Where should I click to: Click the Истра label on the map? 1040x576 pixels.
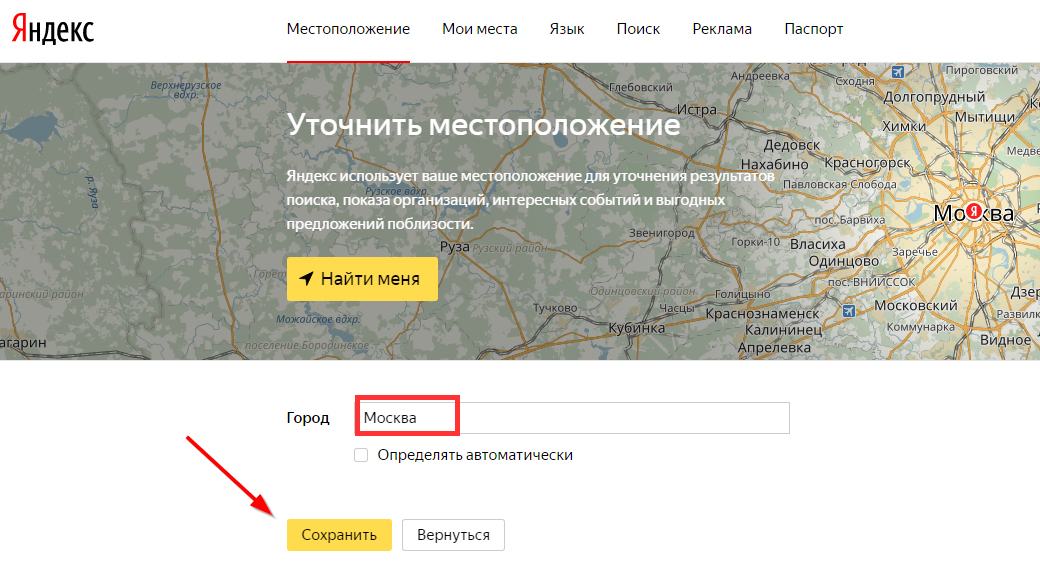697,109
